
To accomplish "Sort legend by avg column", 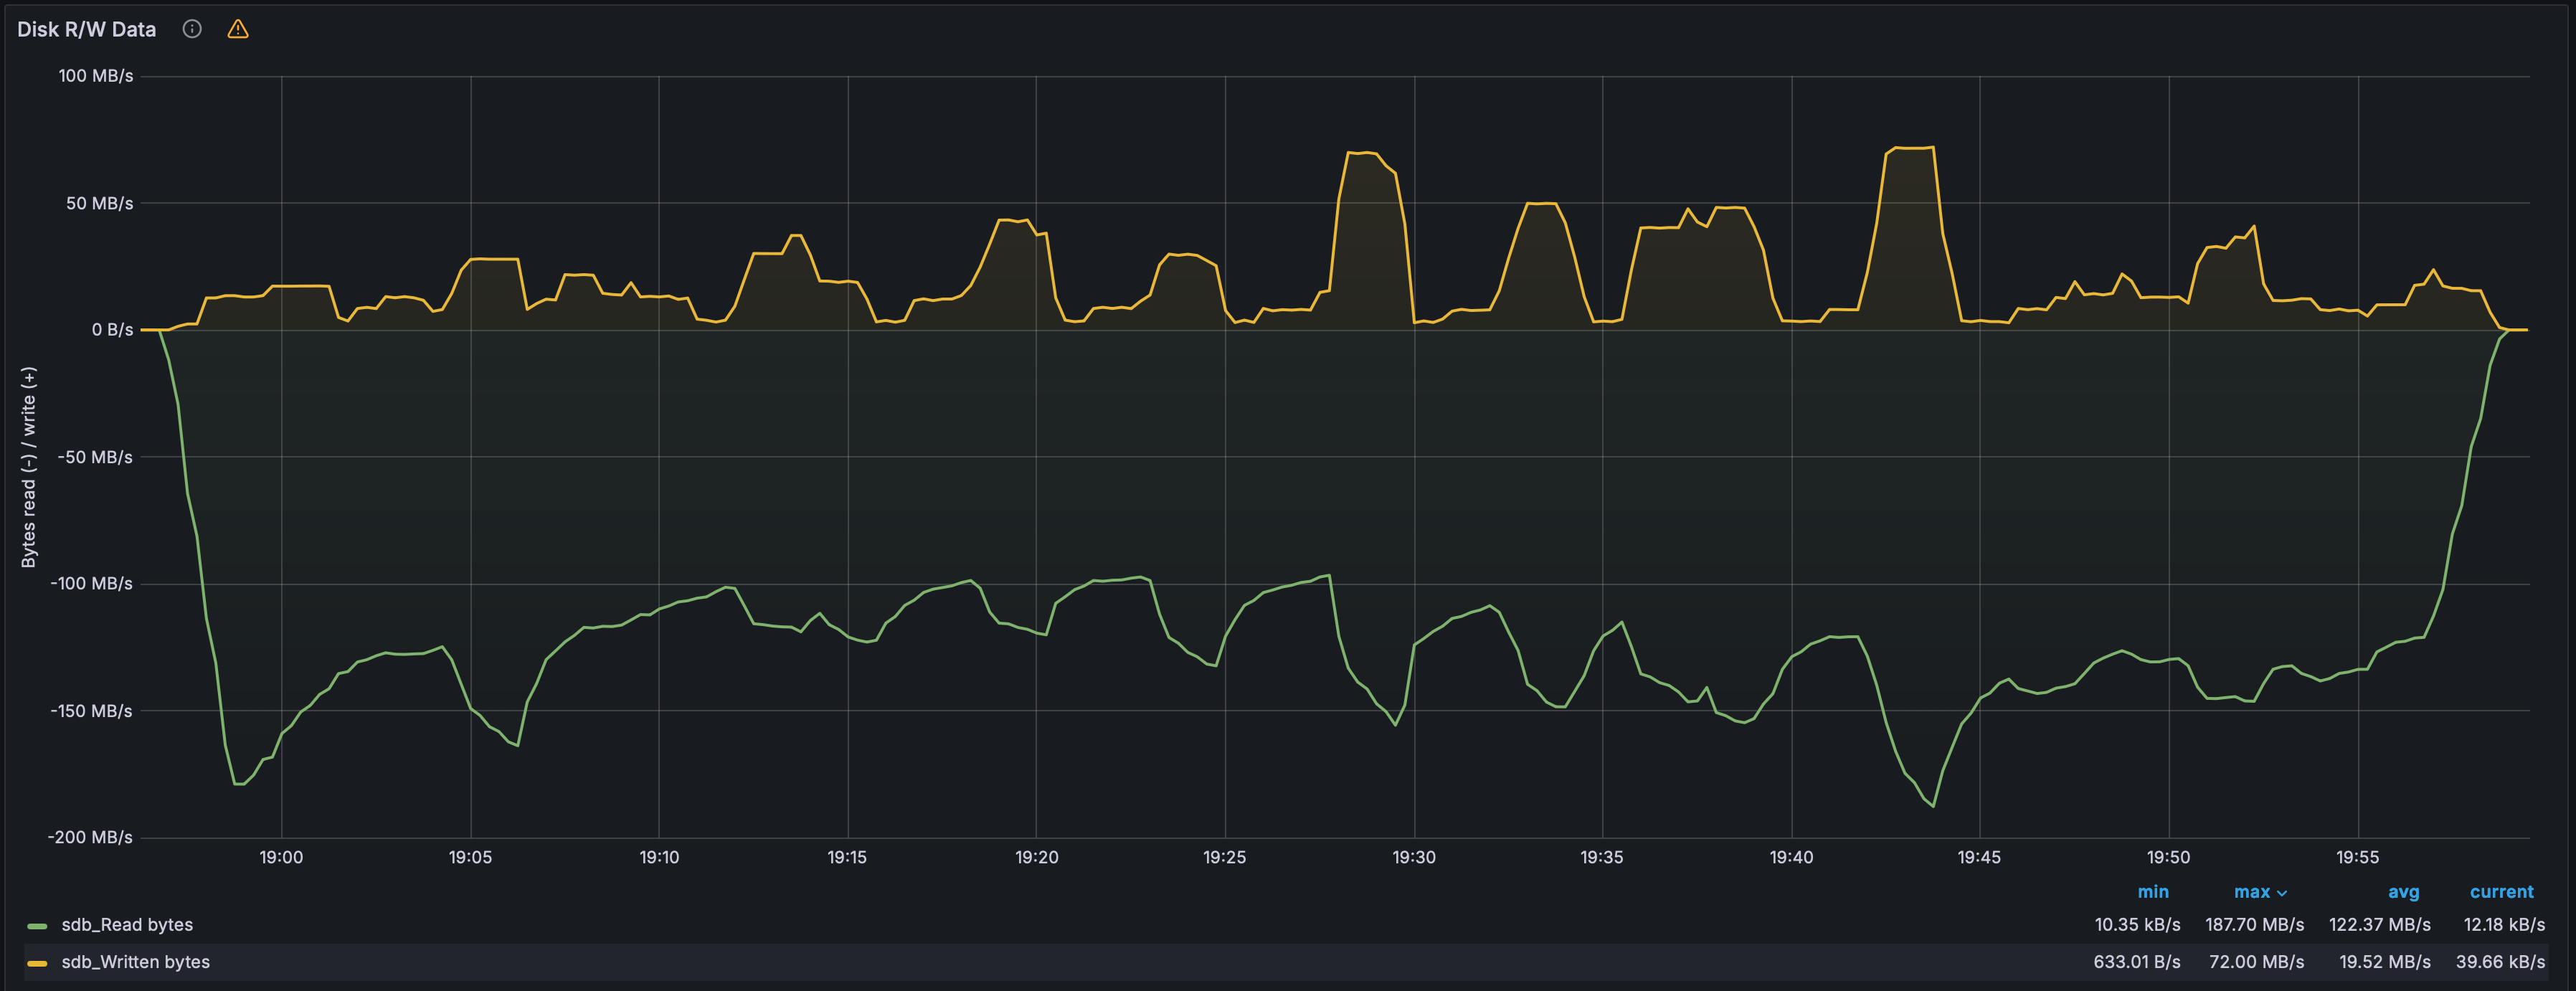I will (x=2403, y=892).
